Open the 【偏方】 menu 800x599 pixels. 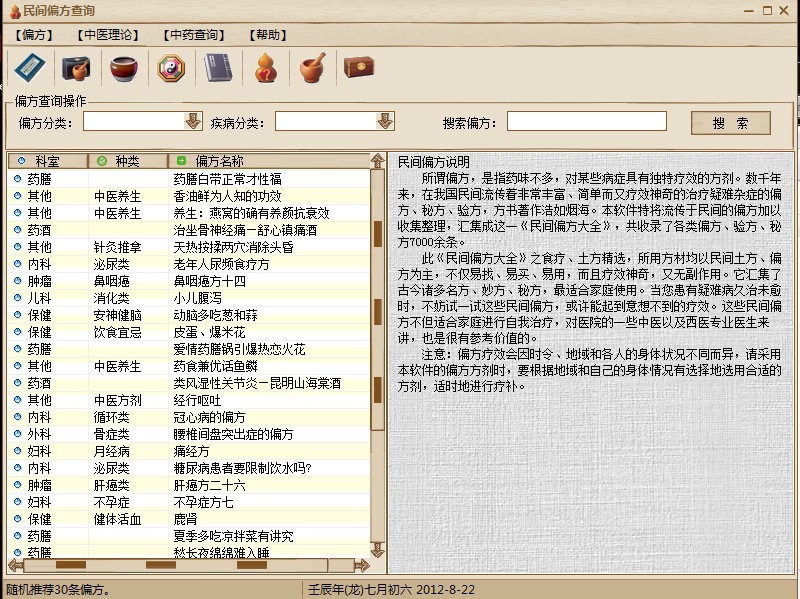pos(34,35)
